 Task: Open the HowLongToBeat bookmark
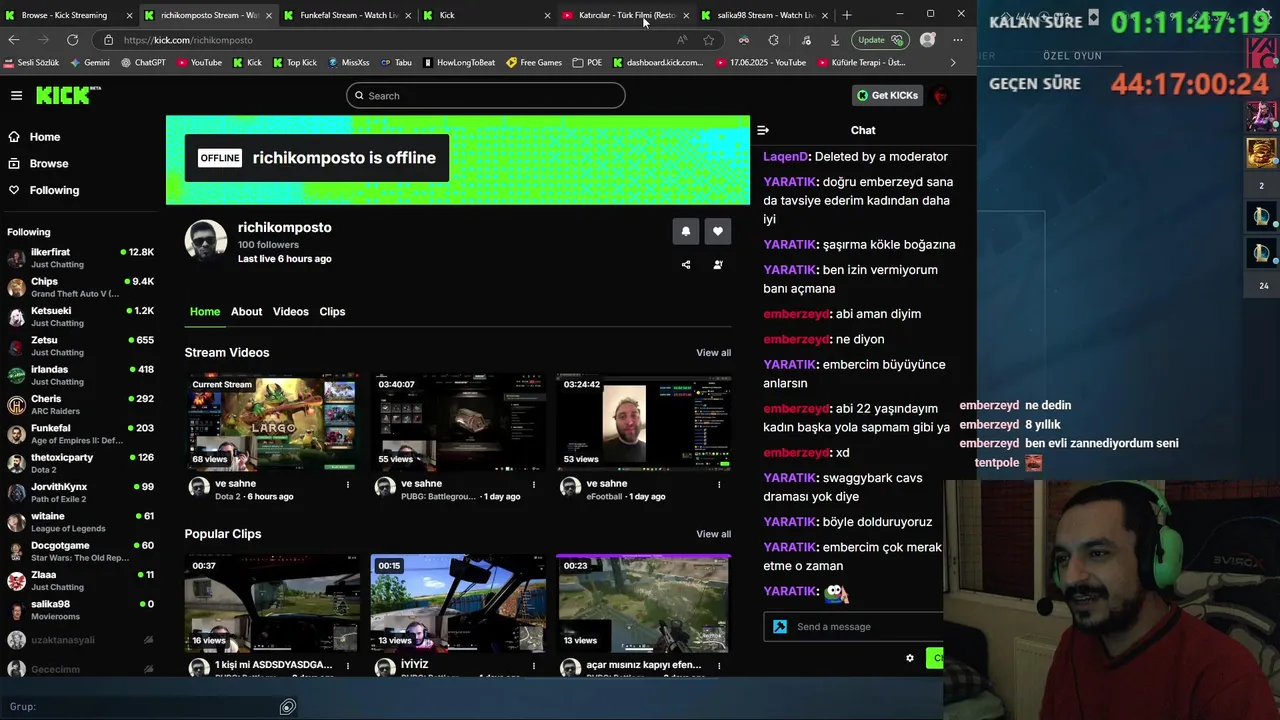[459, 62]
